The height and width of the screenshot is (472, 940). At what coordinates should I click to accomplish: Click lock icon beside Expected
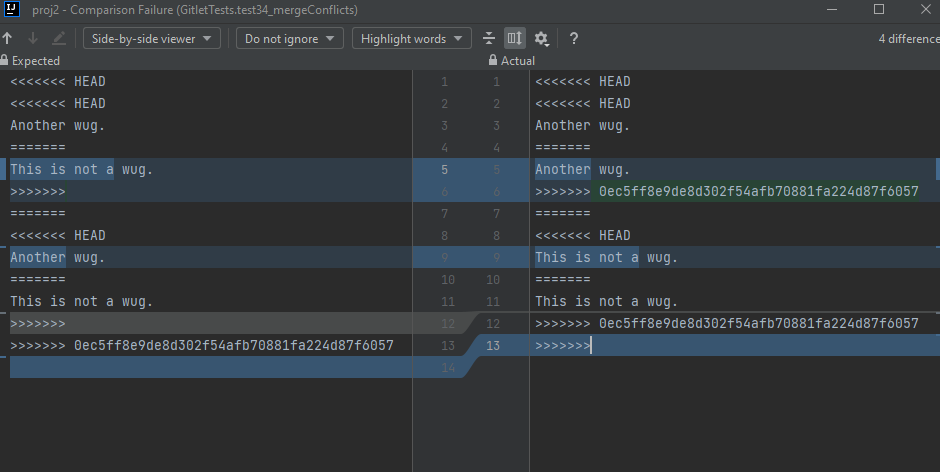pos(5,61)
